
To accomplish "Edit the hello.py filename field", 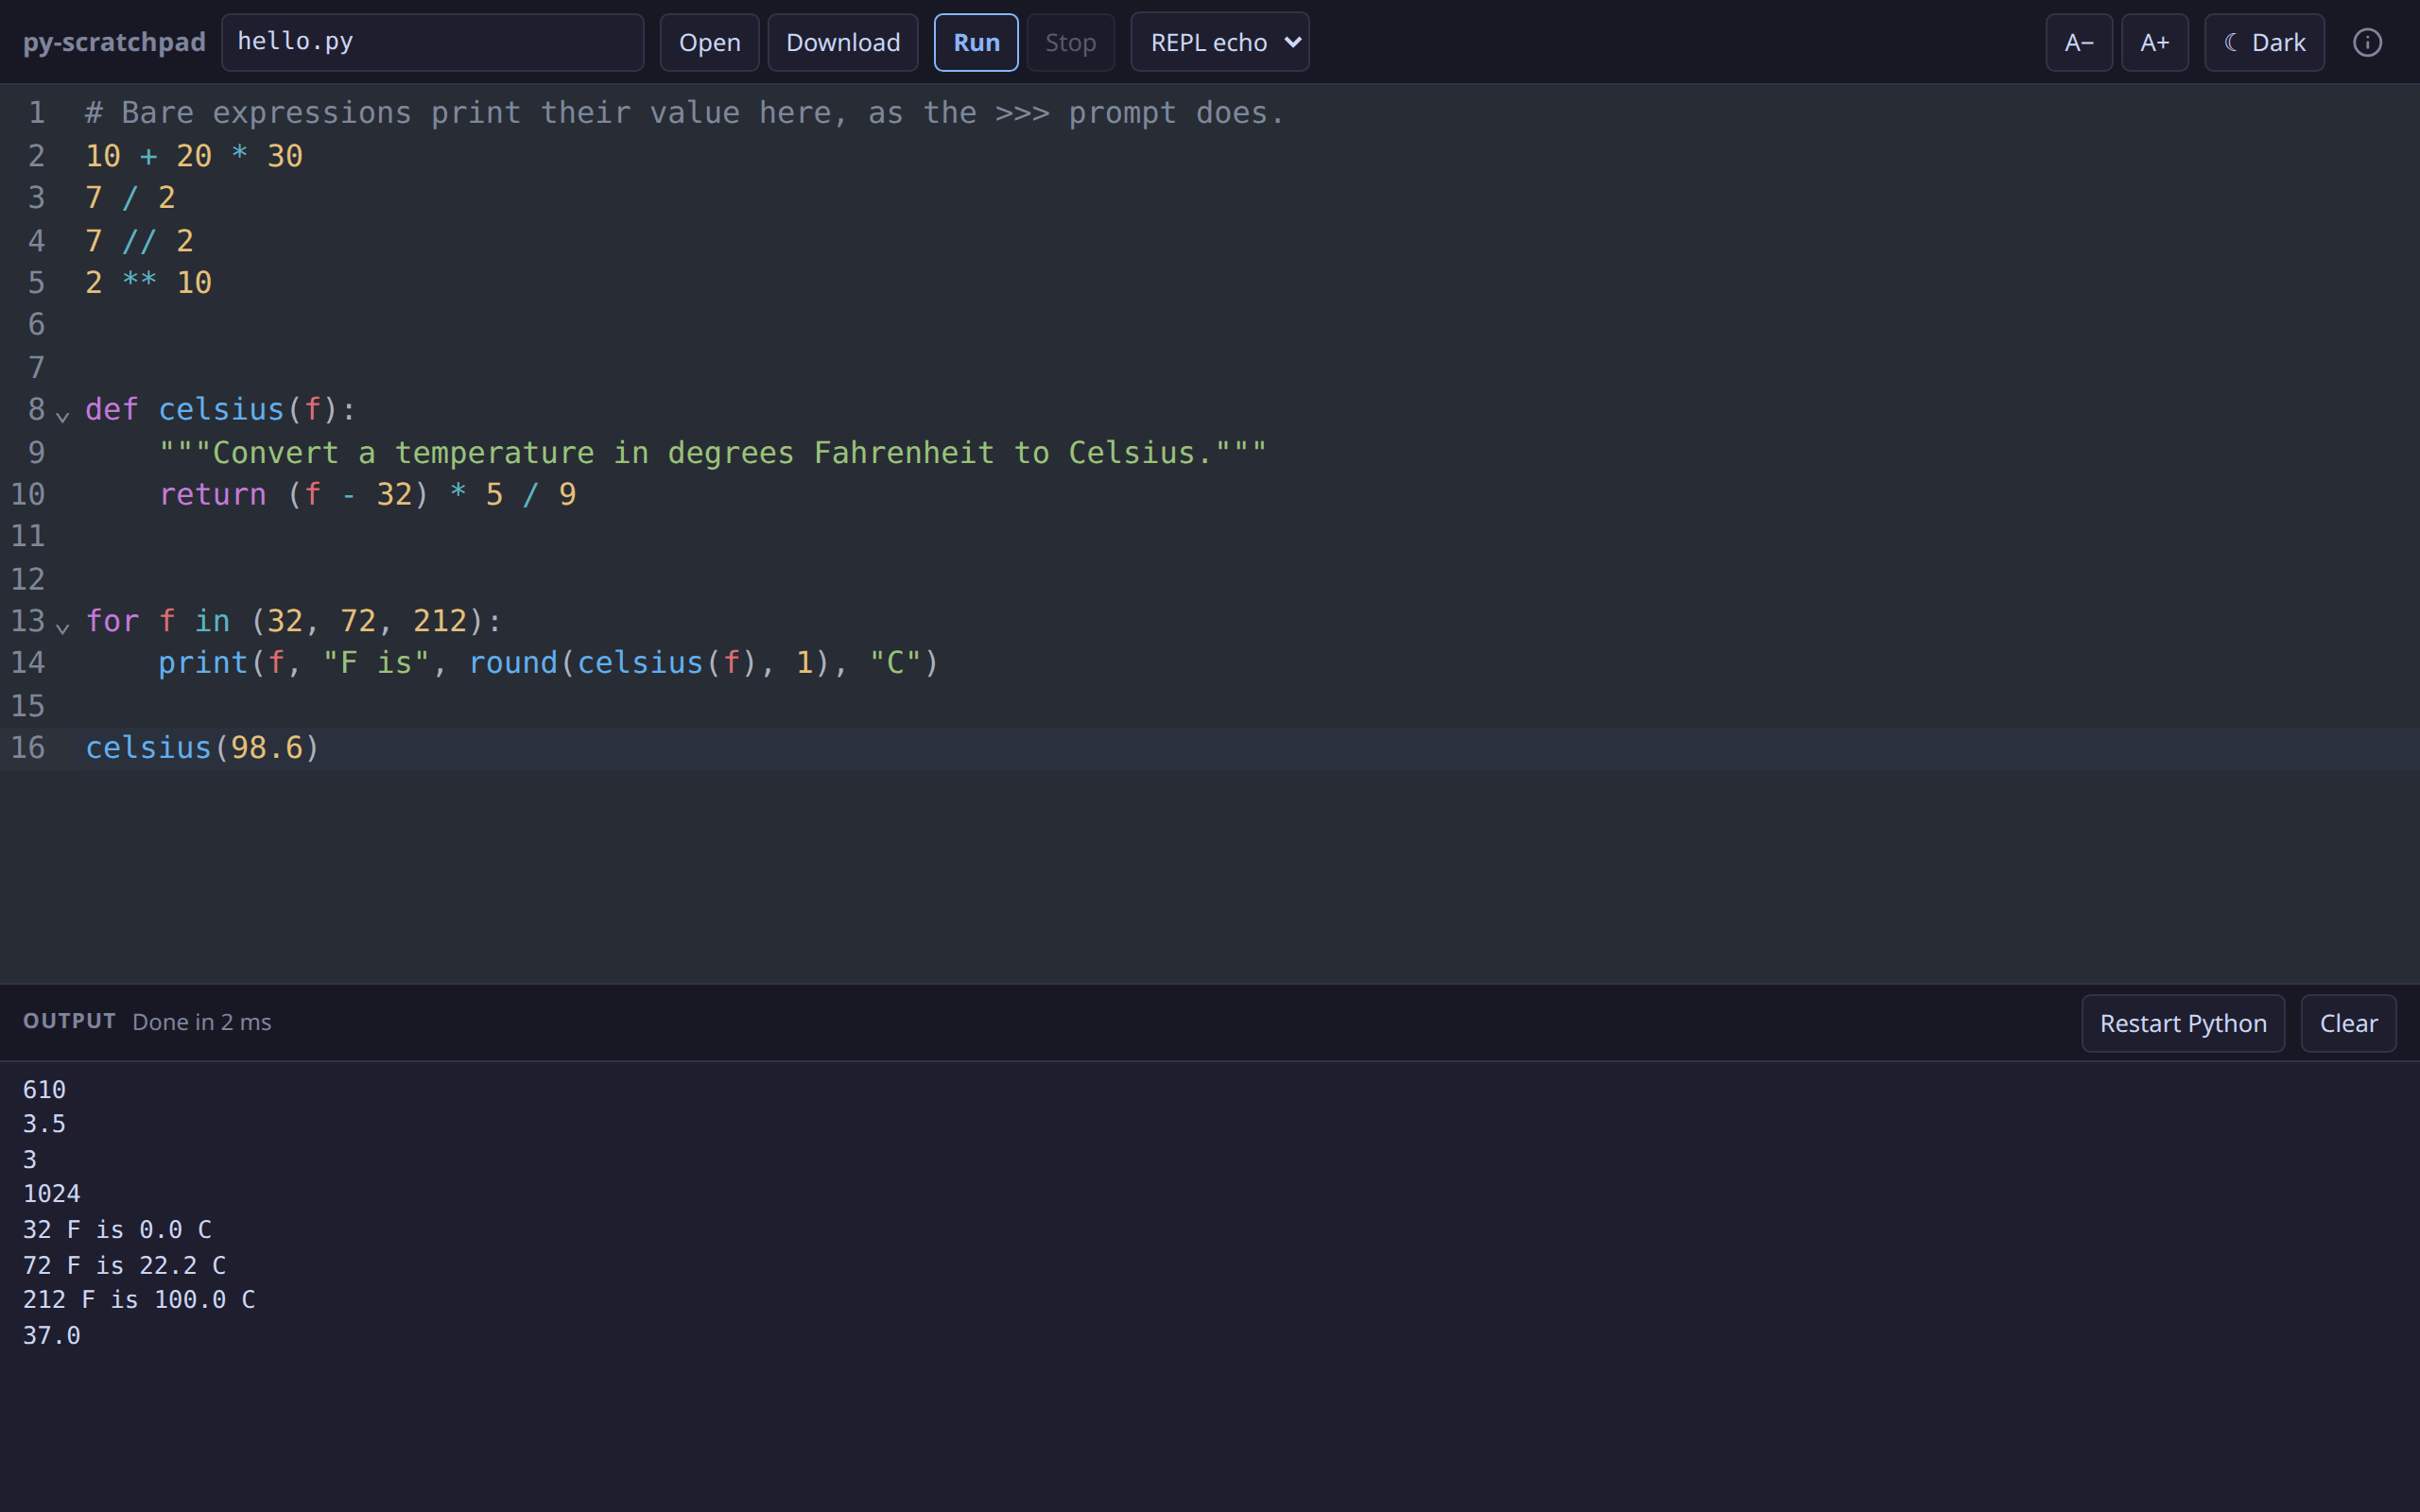I will (432, 42).
